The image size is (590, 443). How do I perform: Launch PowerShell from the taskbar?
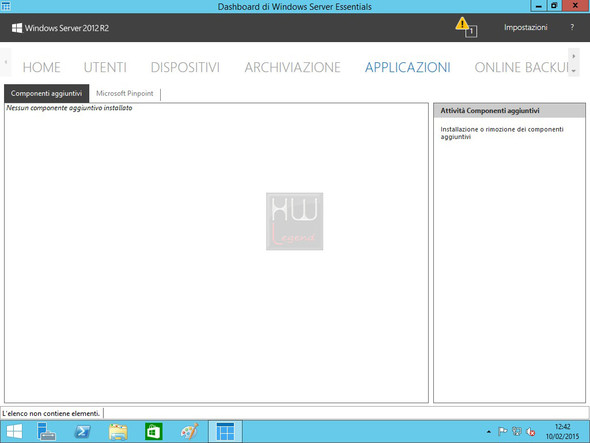coord(82,431)
